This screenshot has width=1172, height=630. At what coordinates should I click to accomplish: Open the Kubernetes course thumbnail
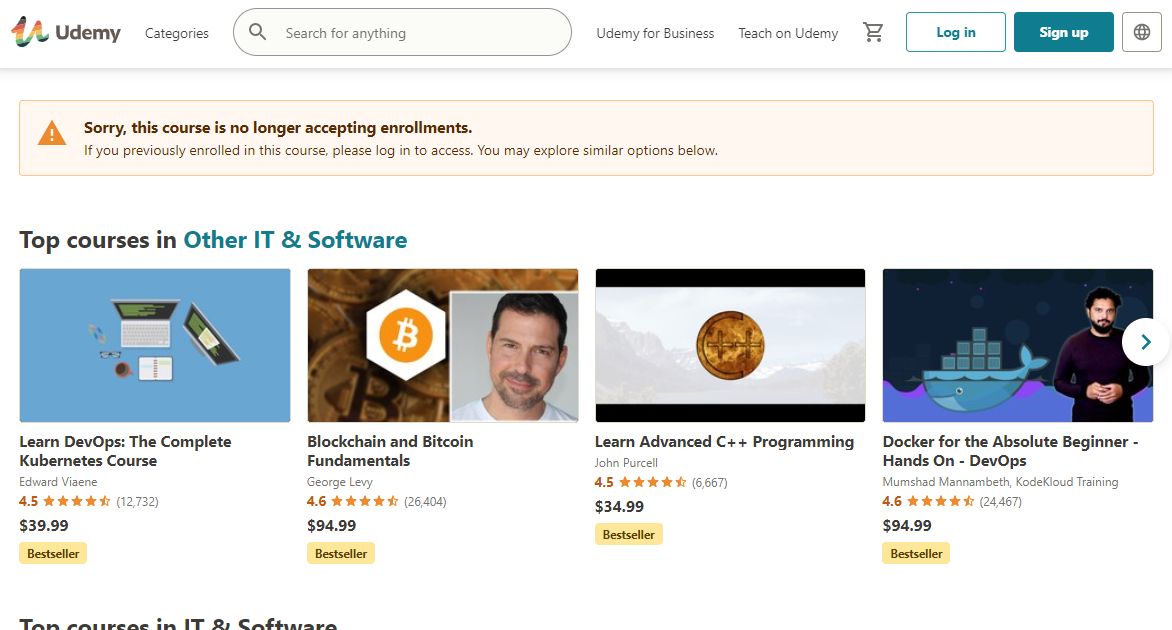[x=155, y=345]
